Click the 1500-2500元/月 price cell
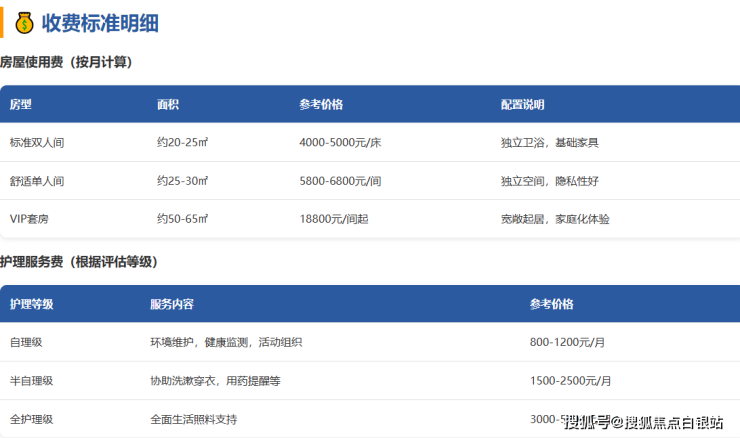This screenshot has height=438, width=740. point(570,381)
